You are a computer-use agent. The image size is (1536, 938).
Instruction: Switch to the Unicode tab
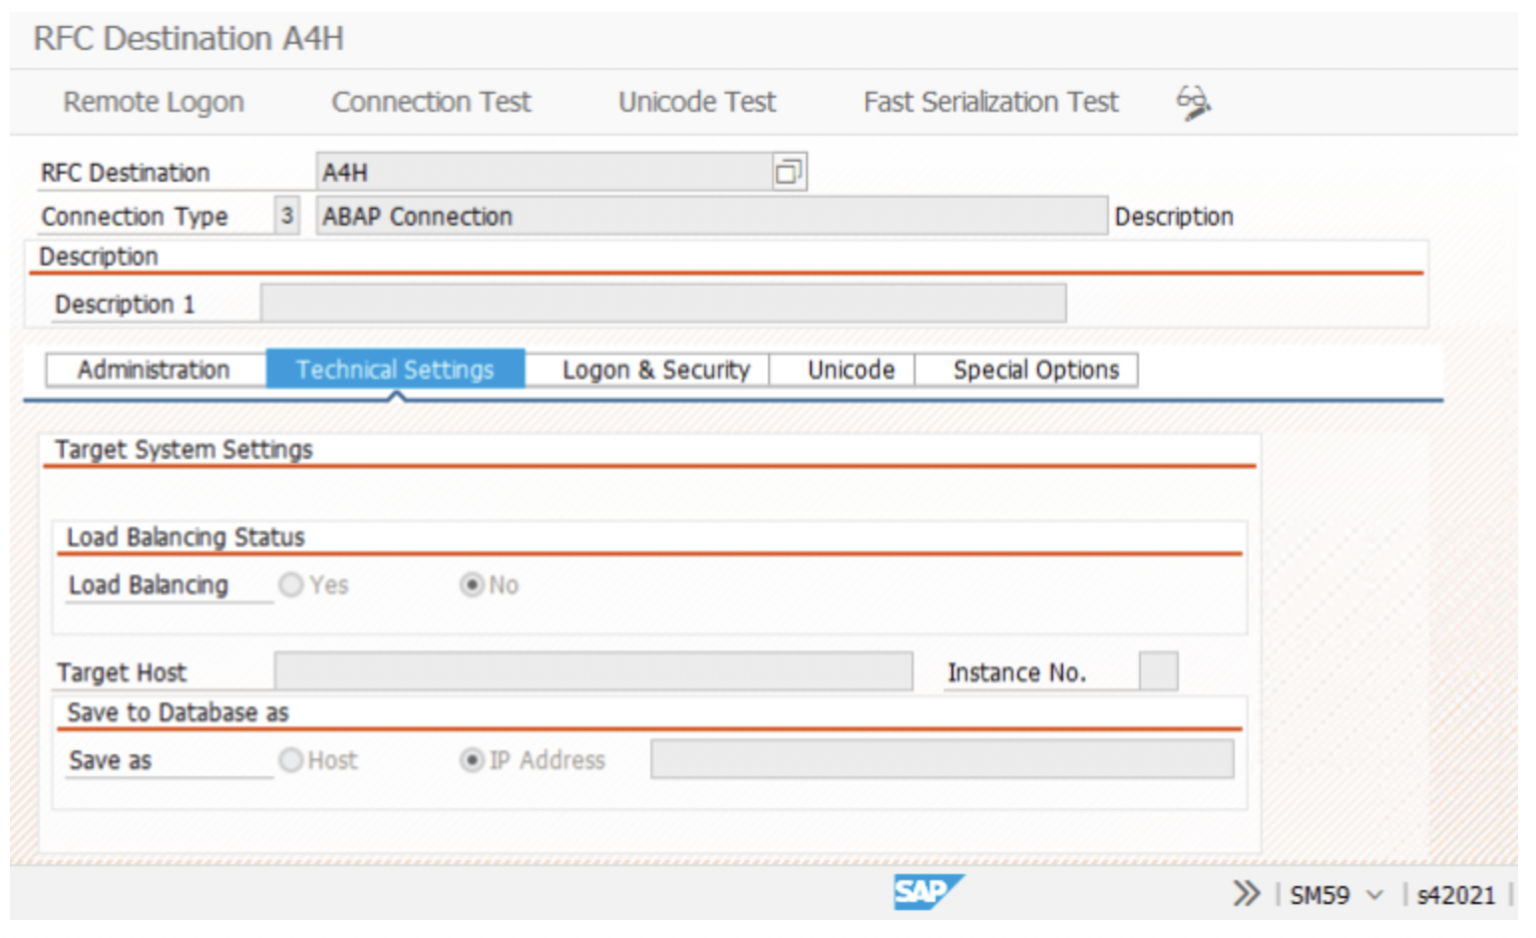(x=849, y=369)
